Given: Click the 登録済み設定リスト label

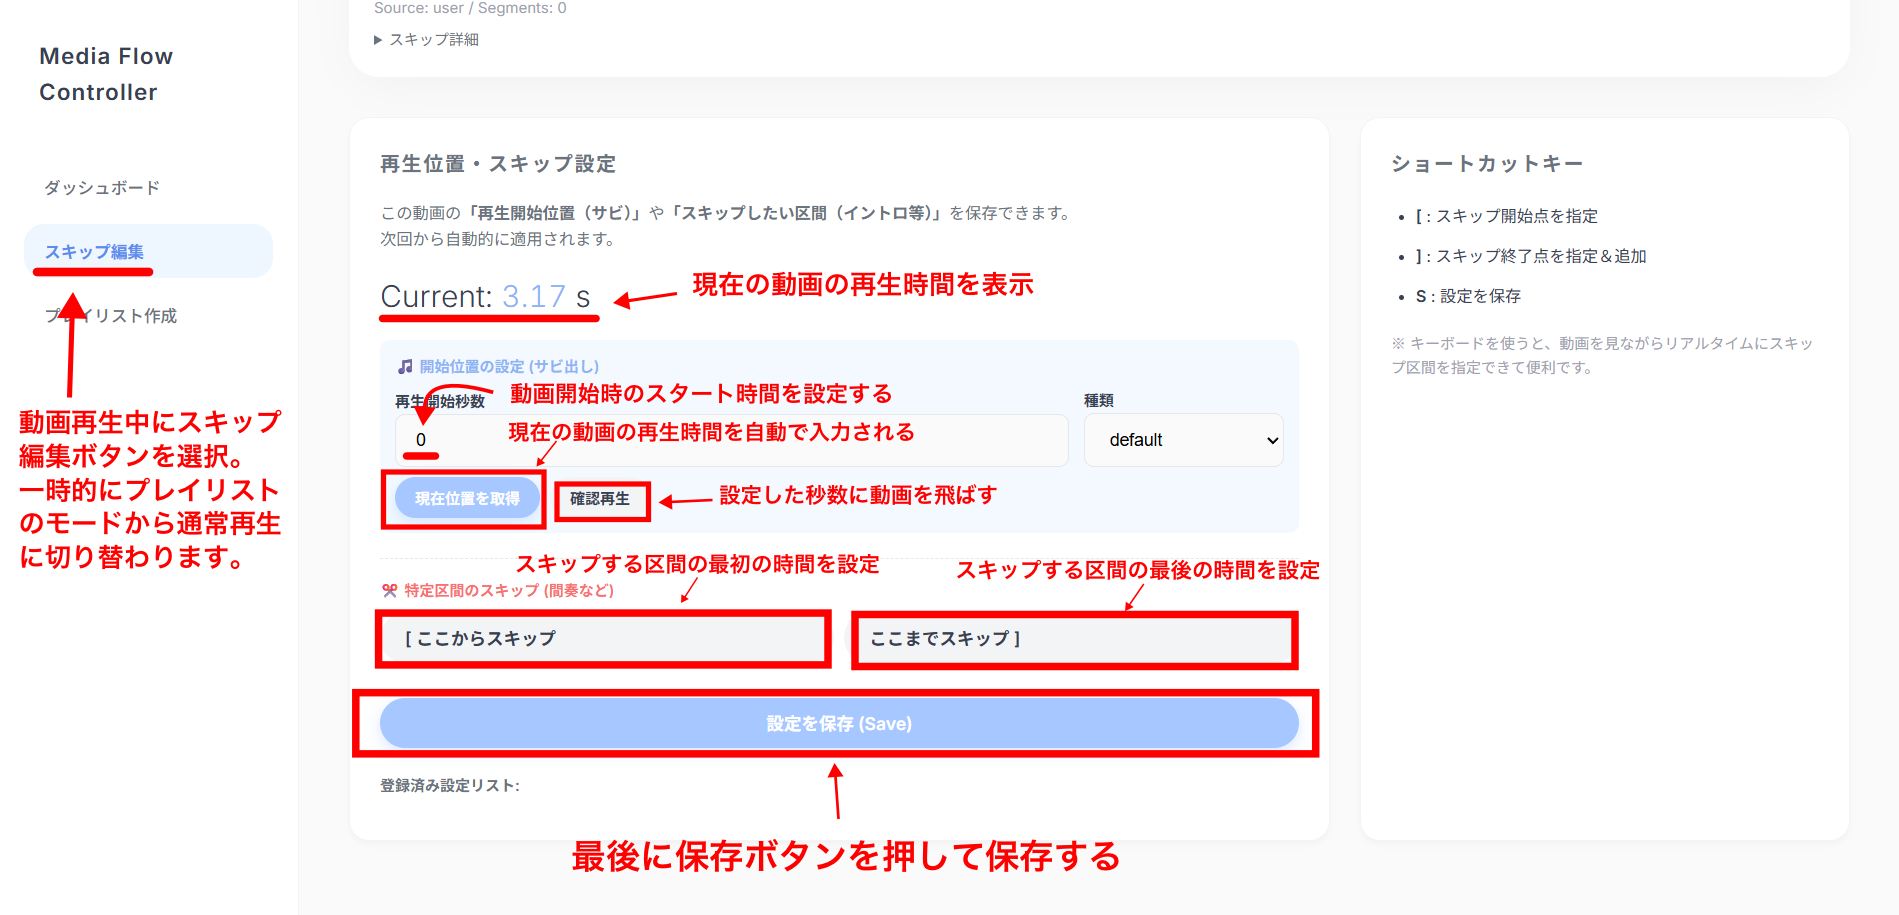Looking at the screenshot, I should click(448, 787).
